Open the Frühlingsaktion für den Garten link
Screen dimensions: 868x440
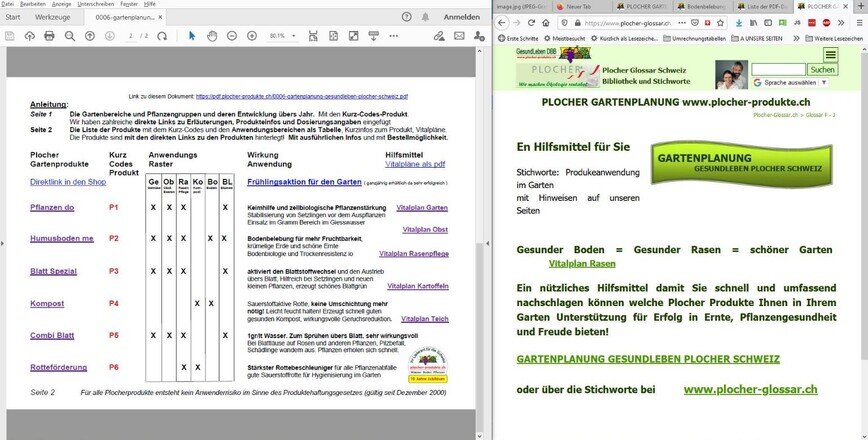(304, 182)
